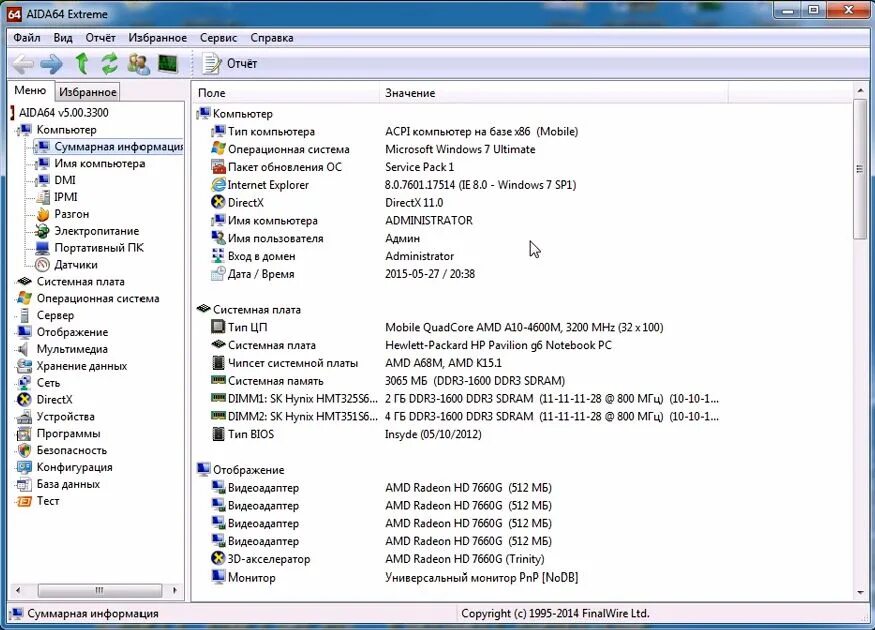The width and height of the screenshot is (875, 630).
Task: Select the DMI tree item
Action: (x=65, y=180)
